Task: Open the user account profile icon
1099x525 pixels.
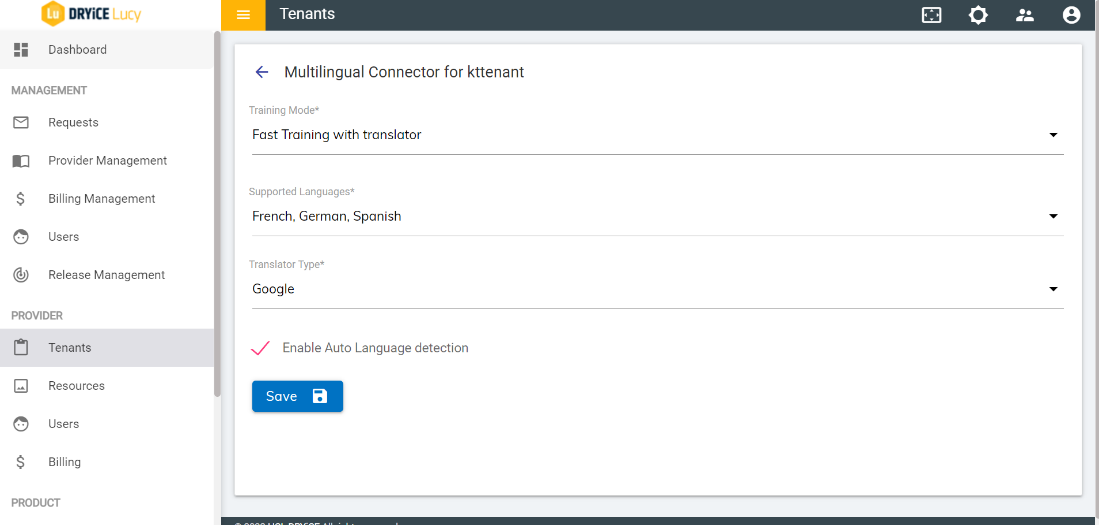Action: [1071, 15]
